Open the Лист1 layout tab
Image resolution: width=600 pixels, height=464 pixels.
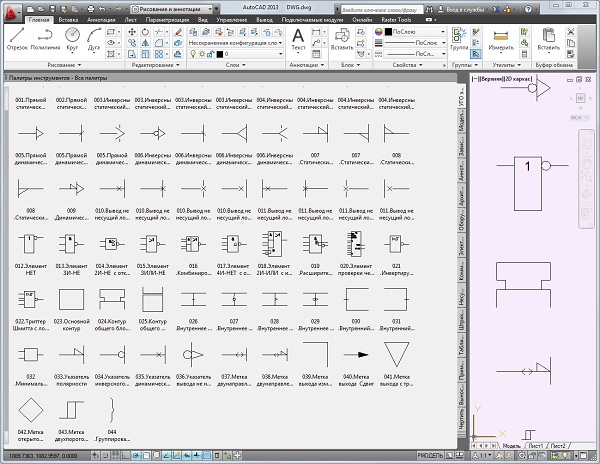coord(536,444)
